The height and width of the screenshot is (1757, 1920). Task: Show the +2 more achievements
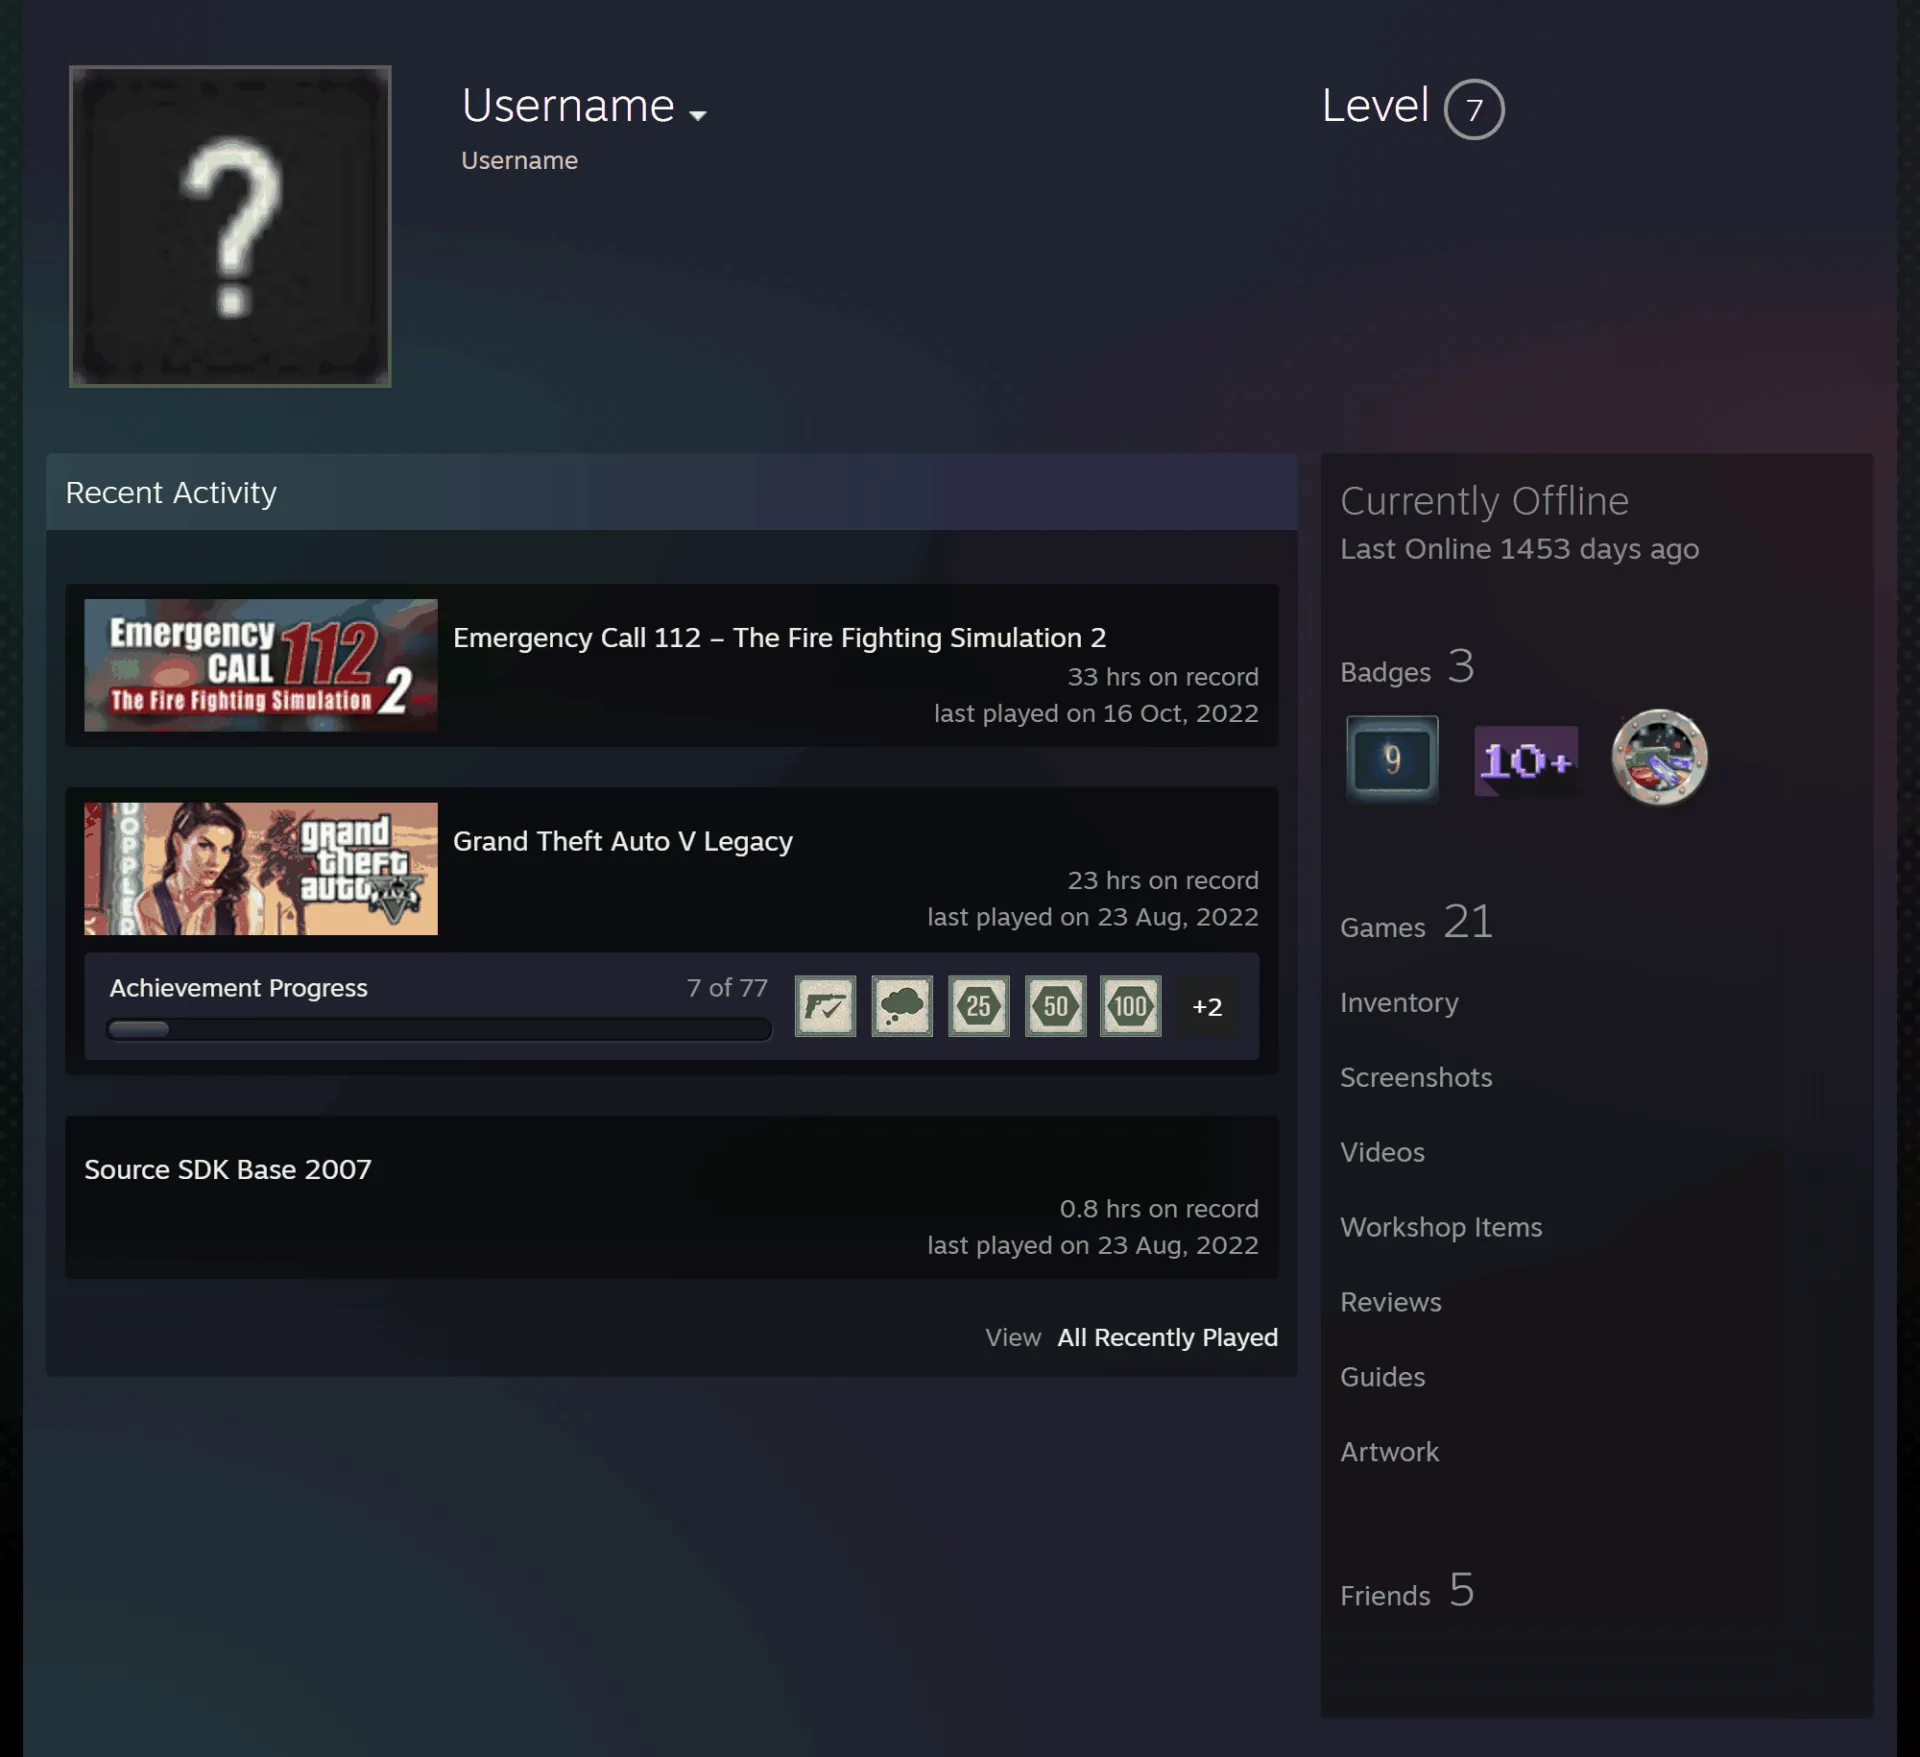tap(1207, 1007)
